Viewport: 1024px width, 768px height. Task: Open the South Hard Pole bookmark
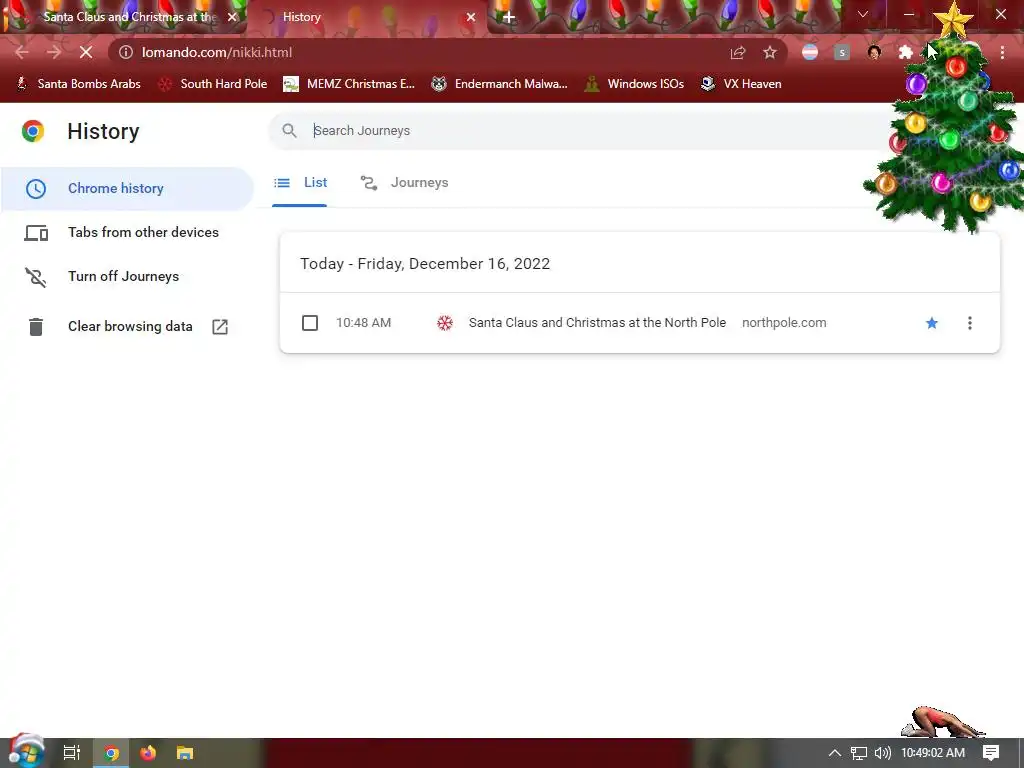tap(213, 84)
